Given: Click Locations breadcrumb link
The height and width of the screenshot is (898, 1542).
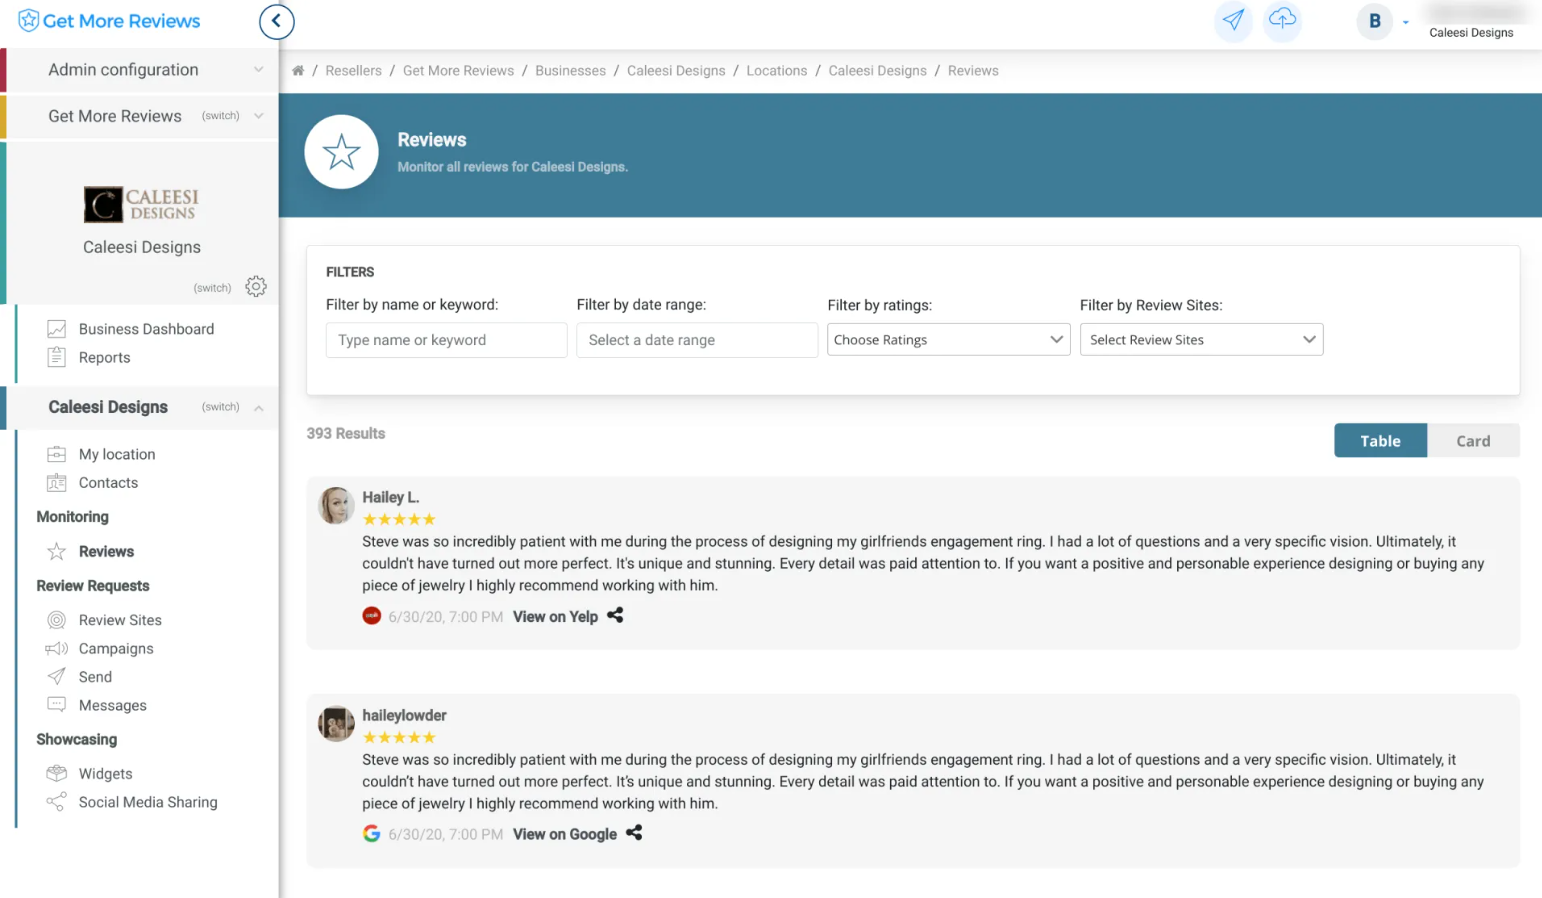Looking at the screenshot, I should tap(777, 71).
